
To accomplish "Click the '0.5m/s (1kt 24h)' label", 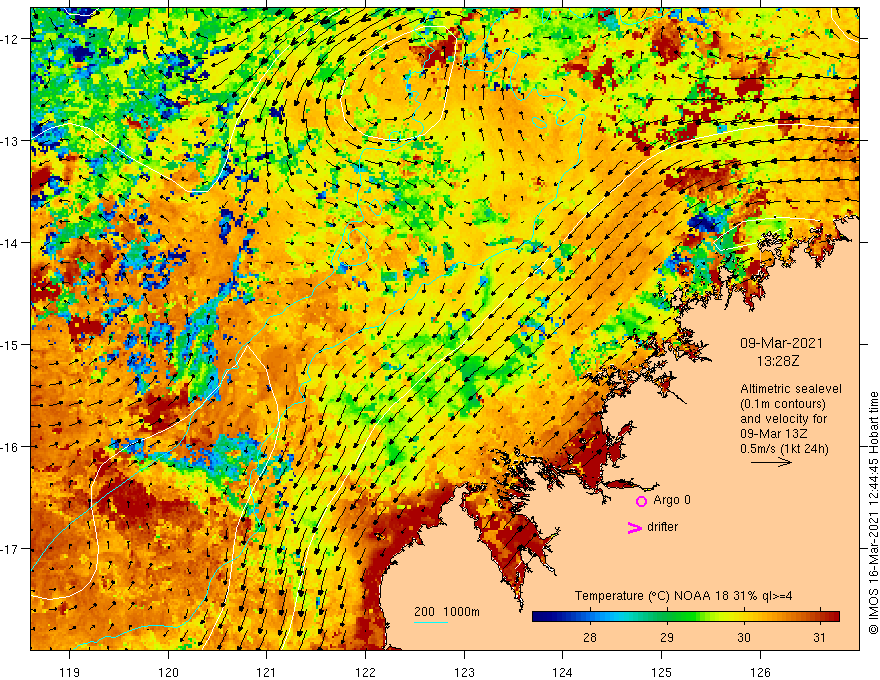I will (784, 448).
